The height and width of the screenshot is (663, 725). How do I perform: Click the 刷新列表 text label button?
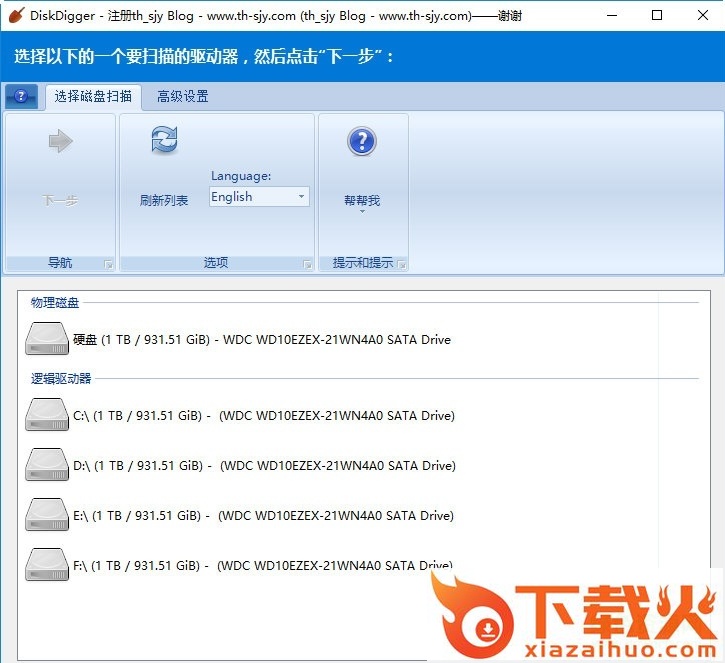164,200
